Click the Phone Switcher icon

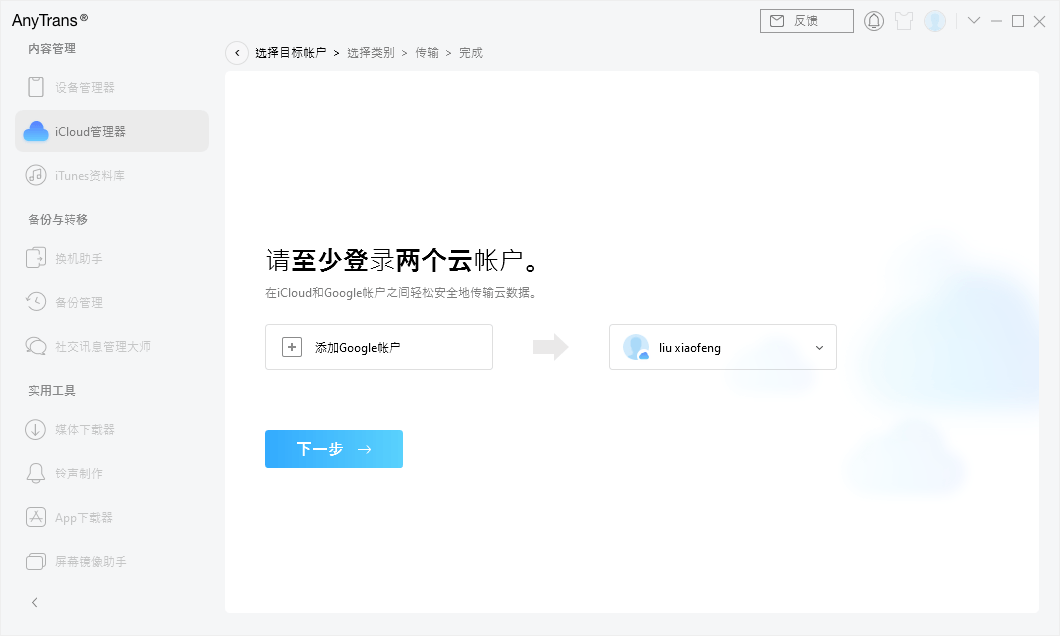(36, 258)
